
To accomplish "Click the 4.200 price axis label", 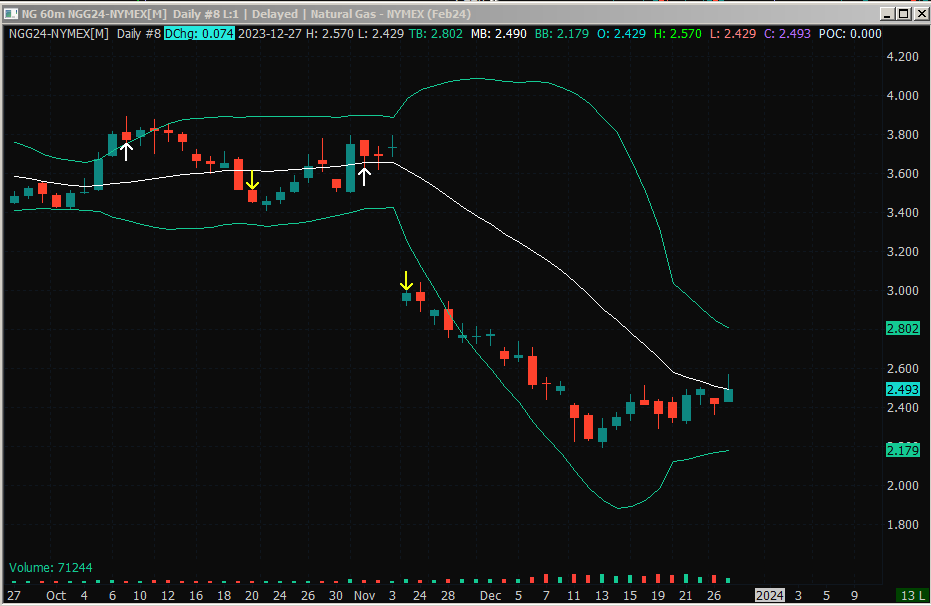I will (x=902, y=56).
